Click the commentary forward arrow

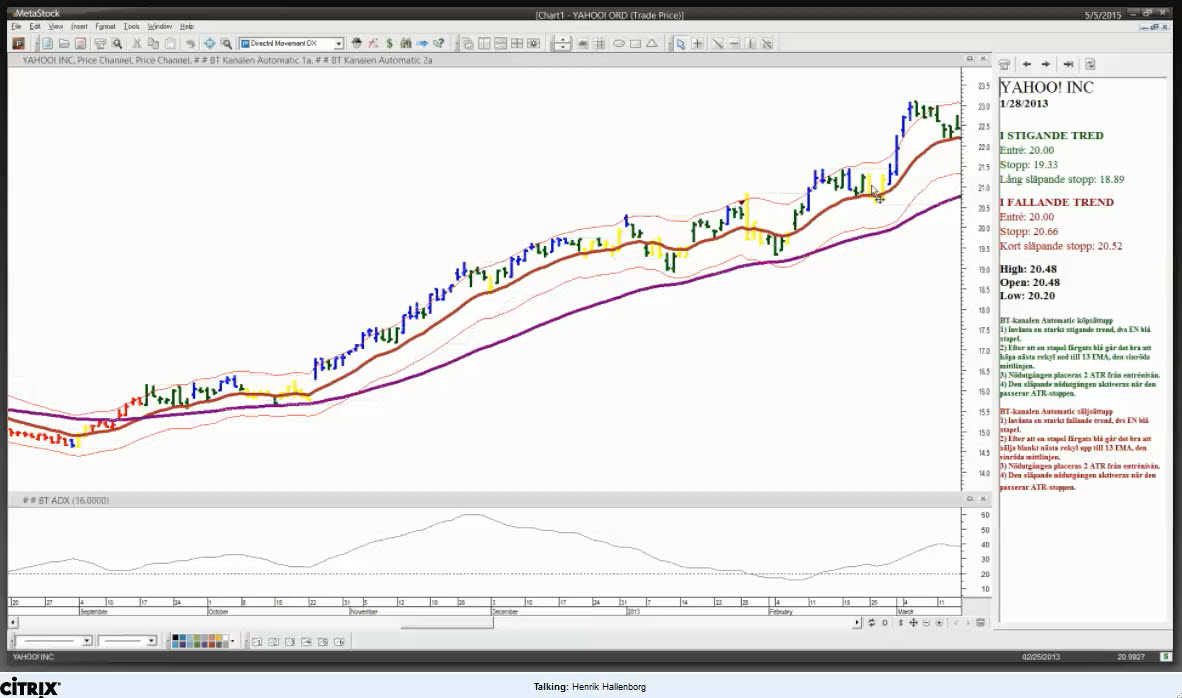tap(1046, 65)
